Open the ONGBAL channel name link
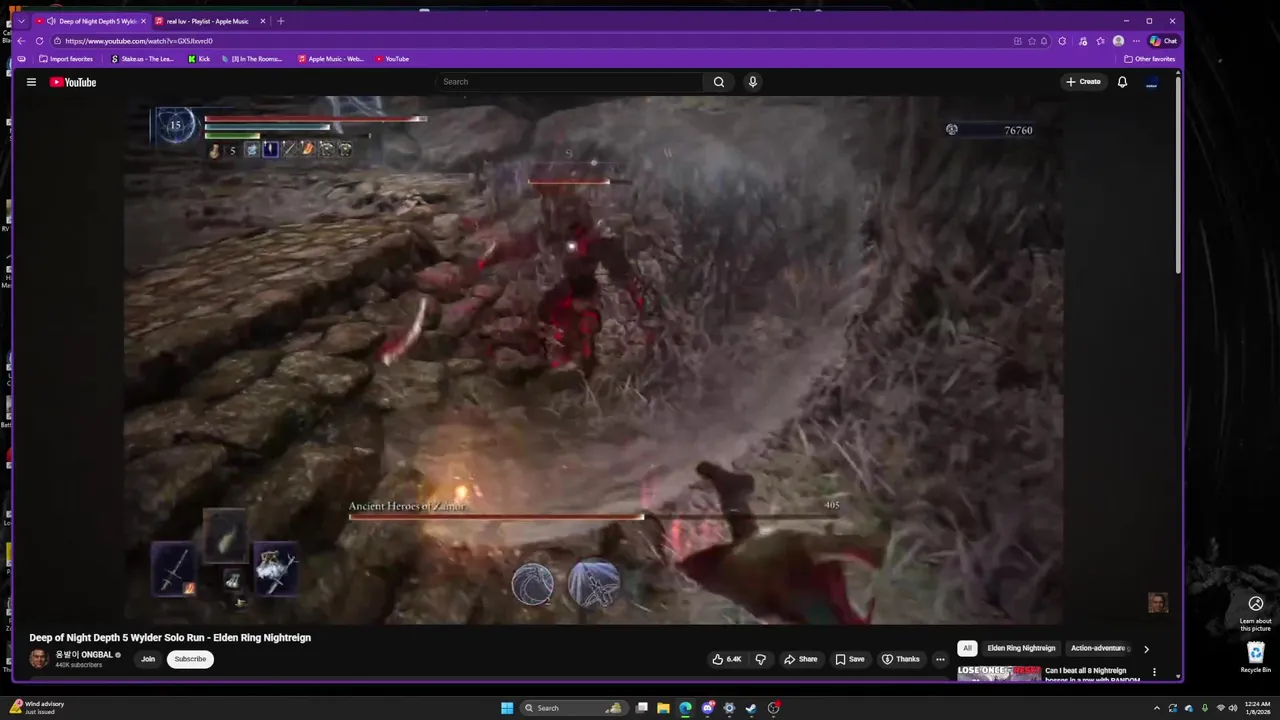Image resolution: width=1280 pixels, height=720 pixels. pyautogui.click(x=84, y=655)
